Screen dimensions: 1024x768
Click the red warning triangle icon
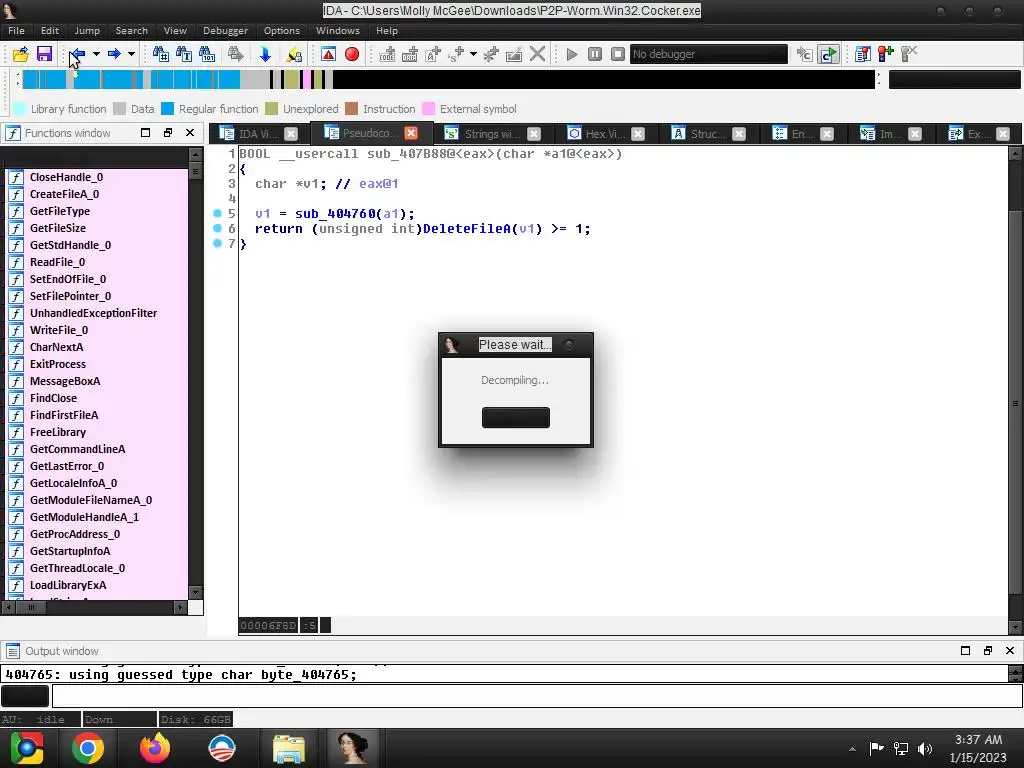click(328, 54)
